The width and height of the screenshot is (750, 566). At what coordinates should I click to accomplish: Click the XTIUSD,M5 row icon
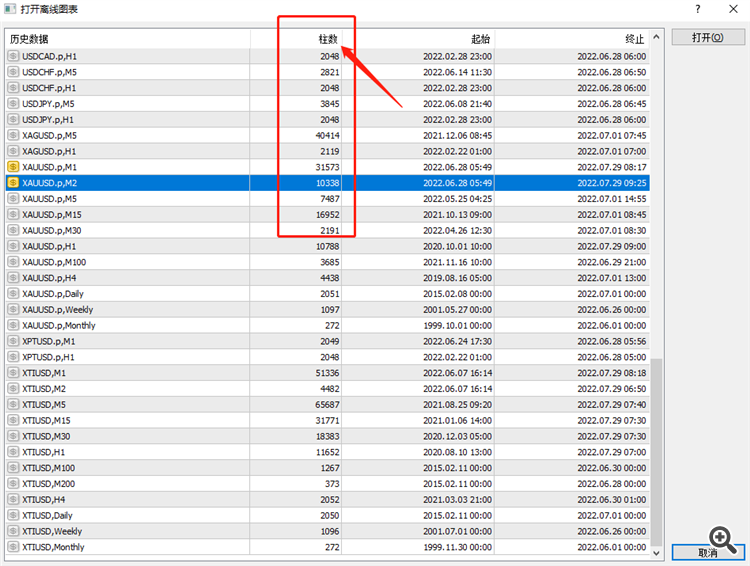click(13, 404)
